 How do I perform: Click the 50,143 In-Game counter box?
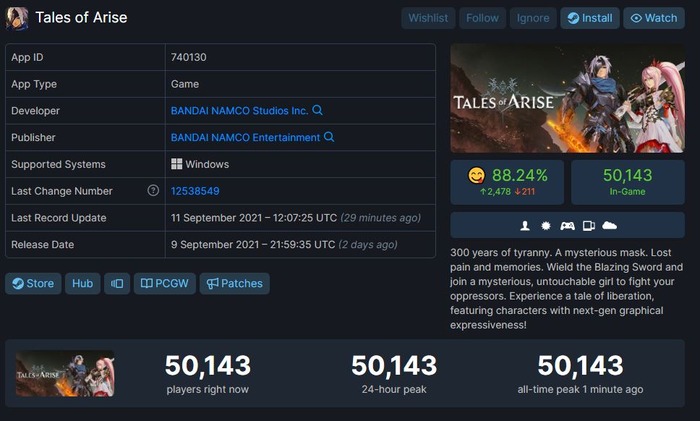coord(628,182)
